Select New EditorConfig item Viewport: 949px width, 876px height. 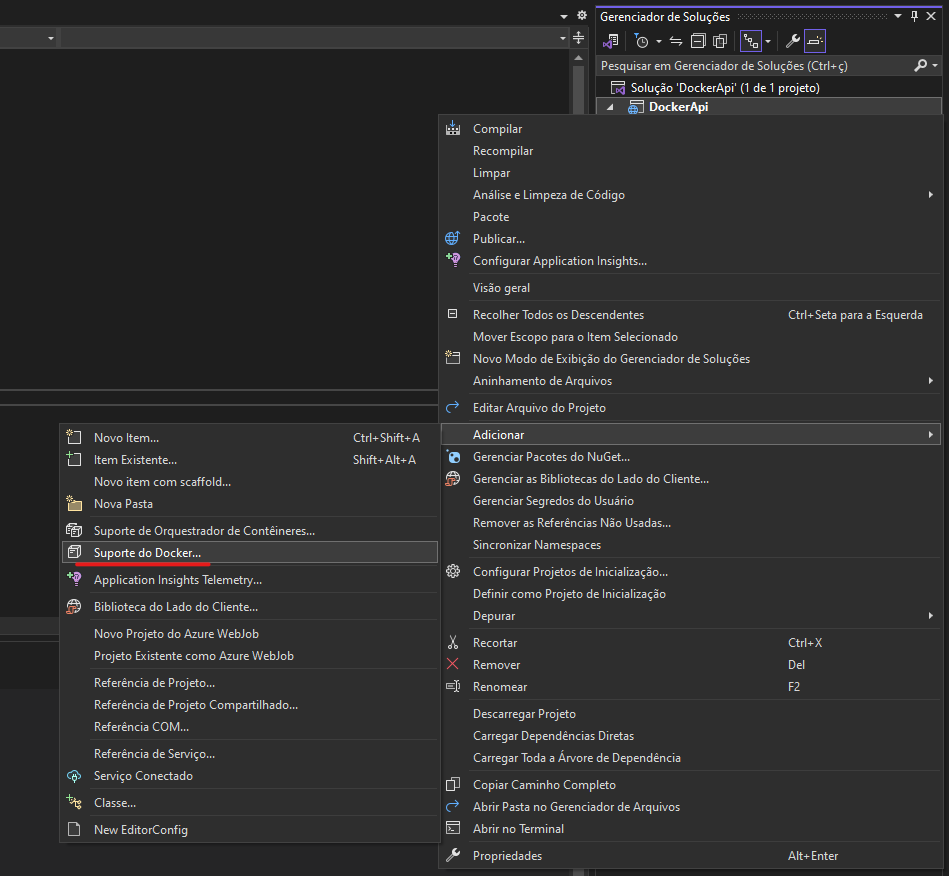click(250, 830)
